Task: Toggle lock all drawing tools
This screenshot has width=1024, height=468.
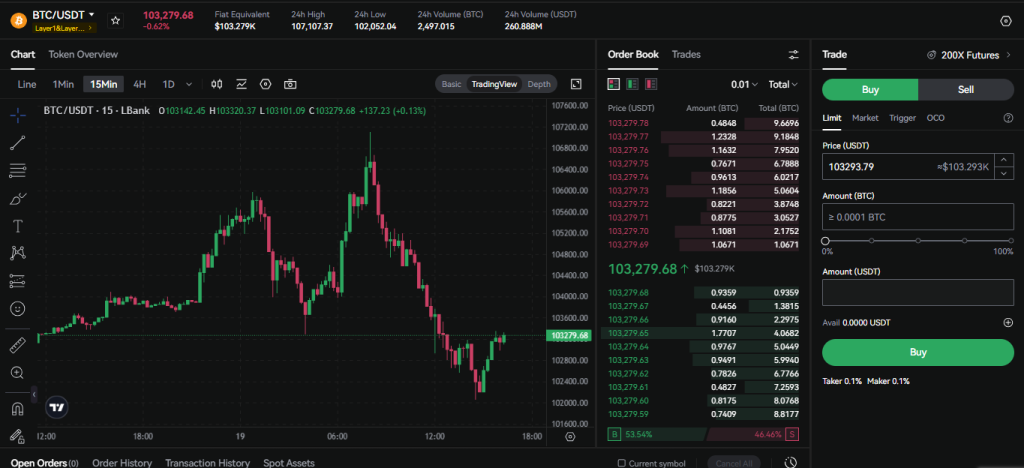Action: [x=18, y=435]
